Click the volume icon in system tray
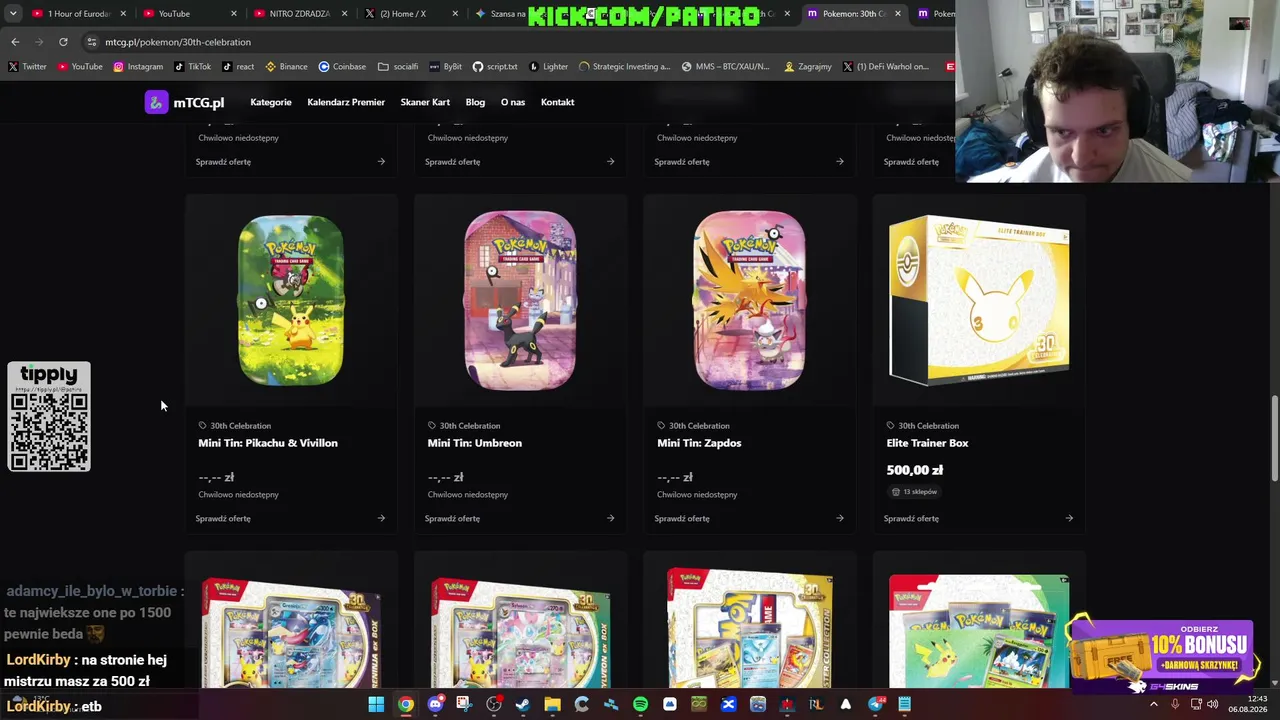Image resolution: width=1280 pixels, height=720 pixels. (x=1213, y=705)
